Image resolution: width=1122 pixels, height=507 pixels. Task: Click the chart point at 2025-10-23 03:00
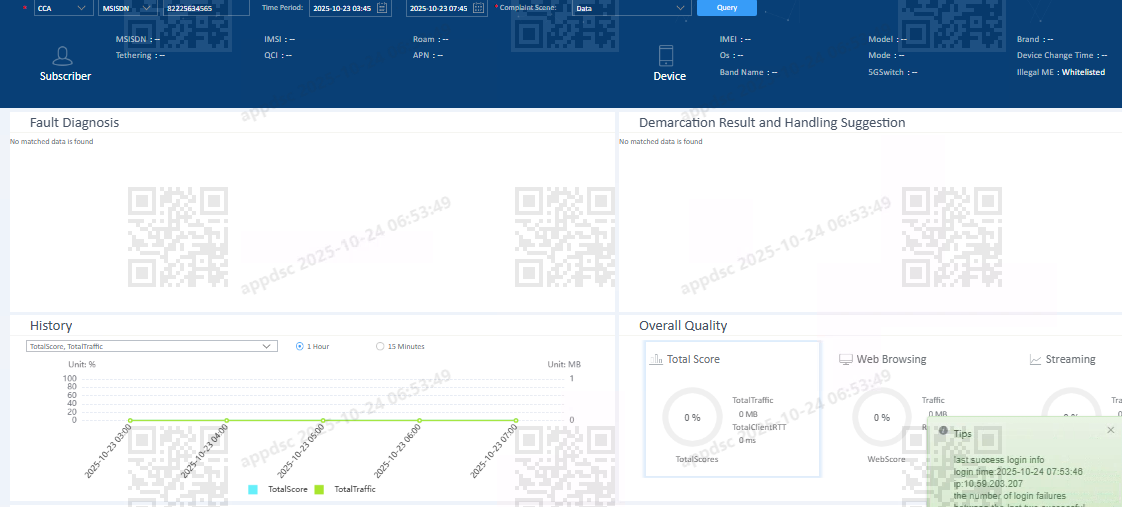[x=130, y=420]
